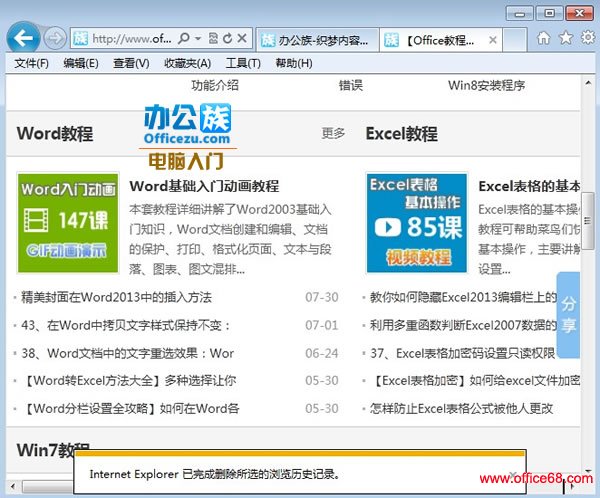Screen dimensions: 600x498
Task: Click the horizontal scrollbar left arrow
Action: 13,487
